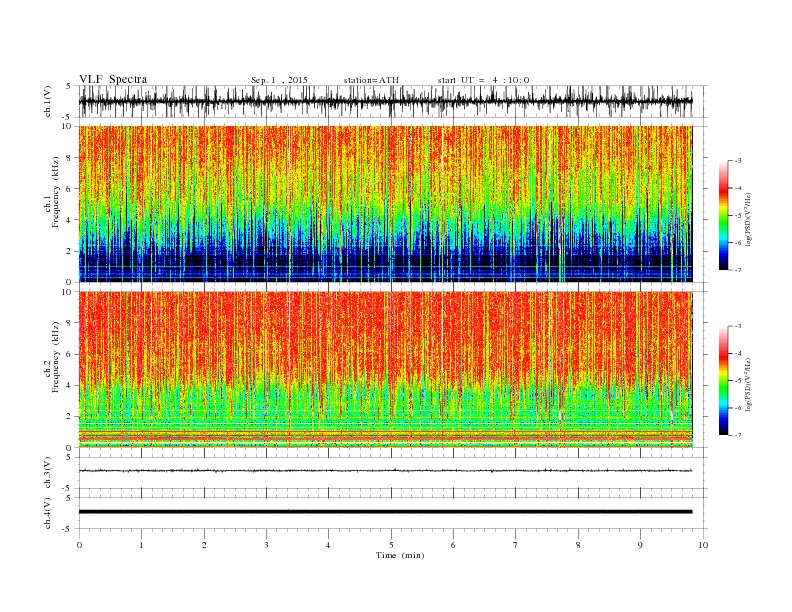The image size is (792, 612).
Task: Click the "start UT = 4:10:0" text
Action: click(x=483, y=80)
